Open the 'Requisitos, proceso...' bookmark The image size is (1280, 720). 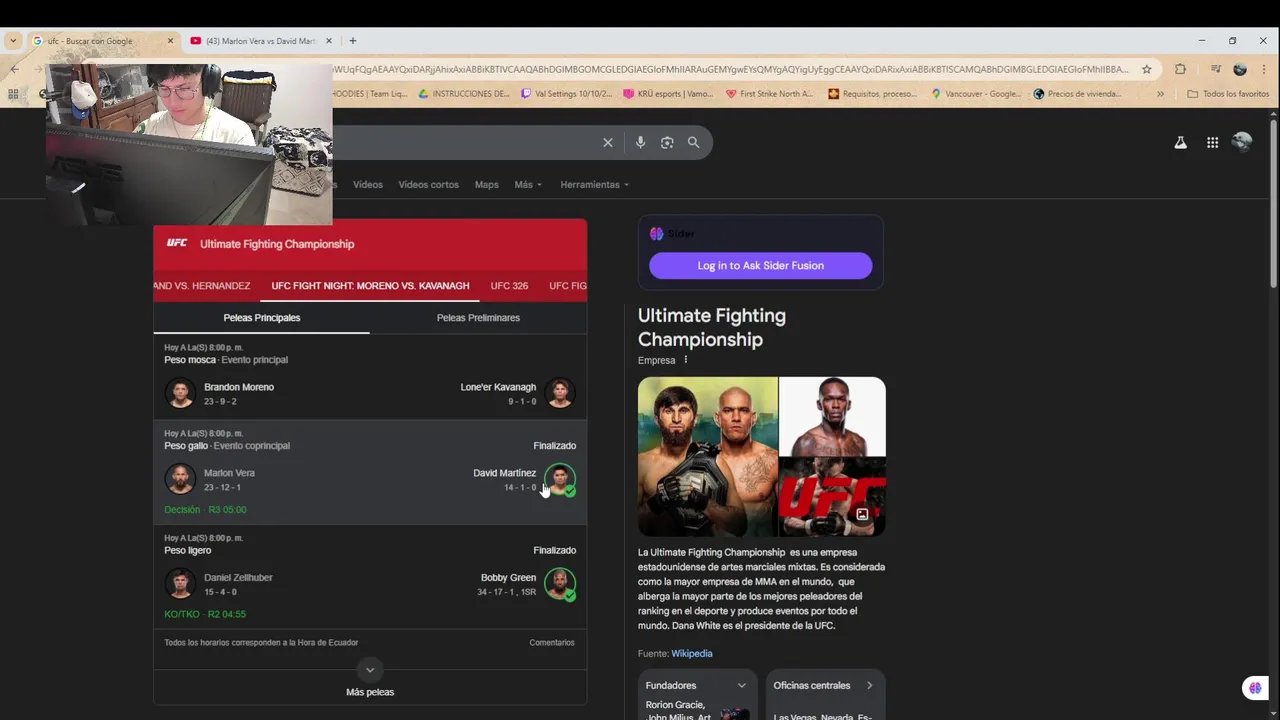pos(872,94)
